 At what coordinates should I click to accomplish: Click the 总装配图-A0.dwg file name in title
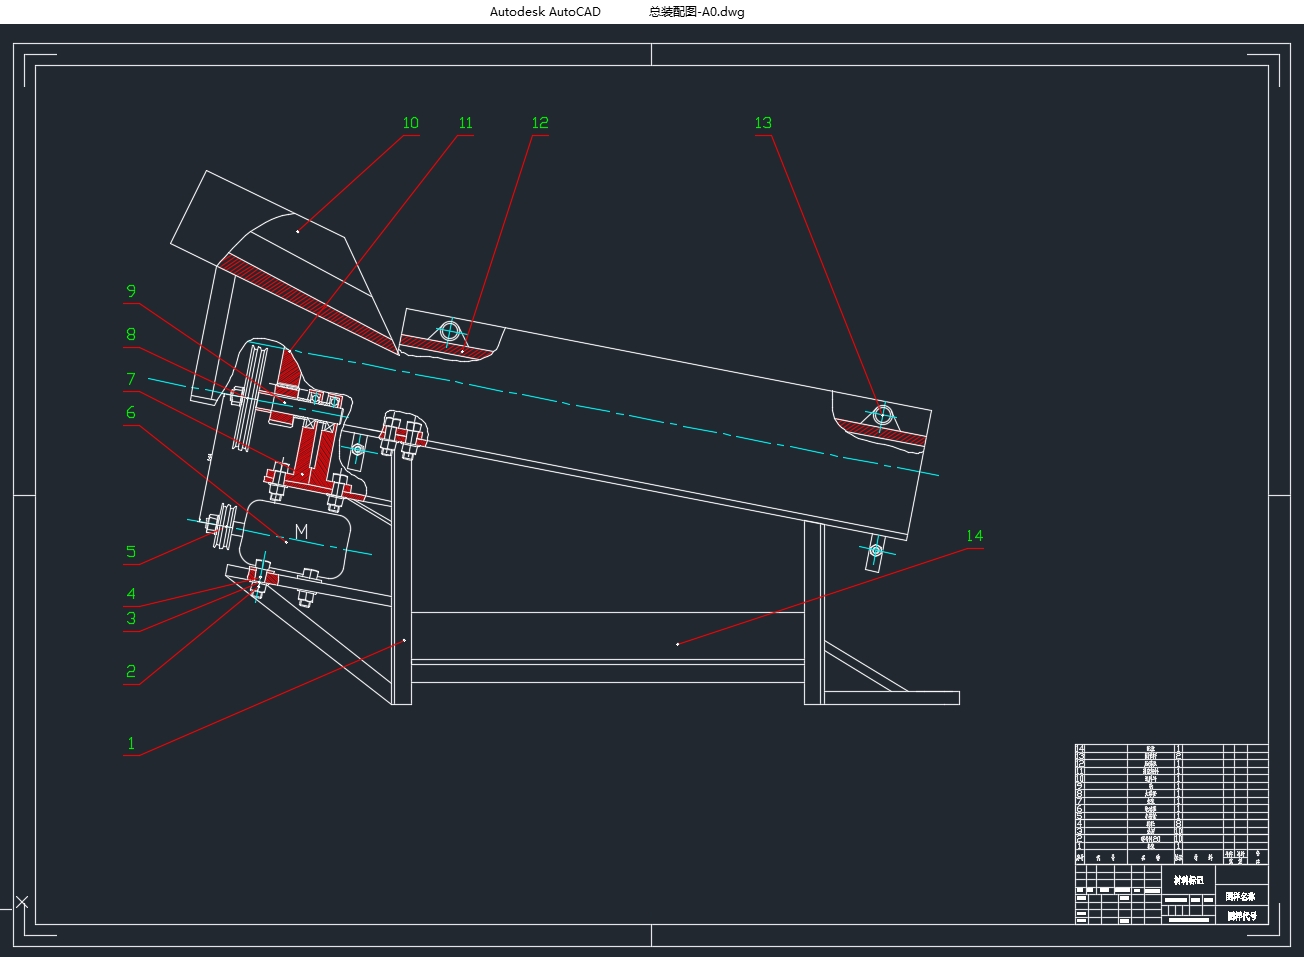click(696, 12)
